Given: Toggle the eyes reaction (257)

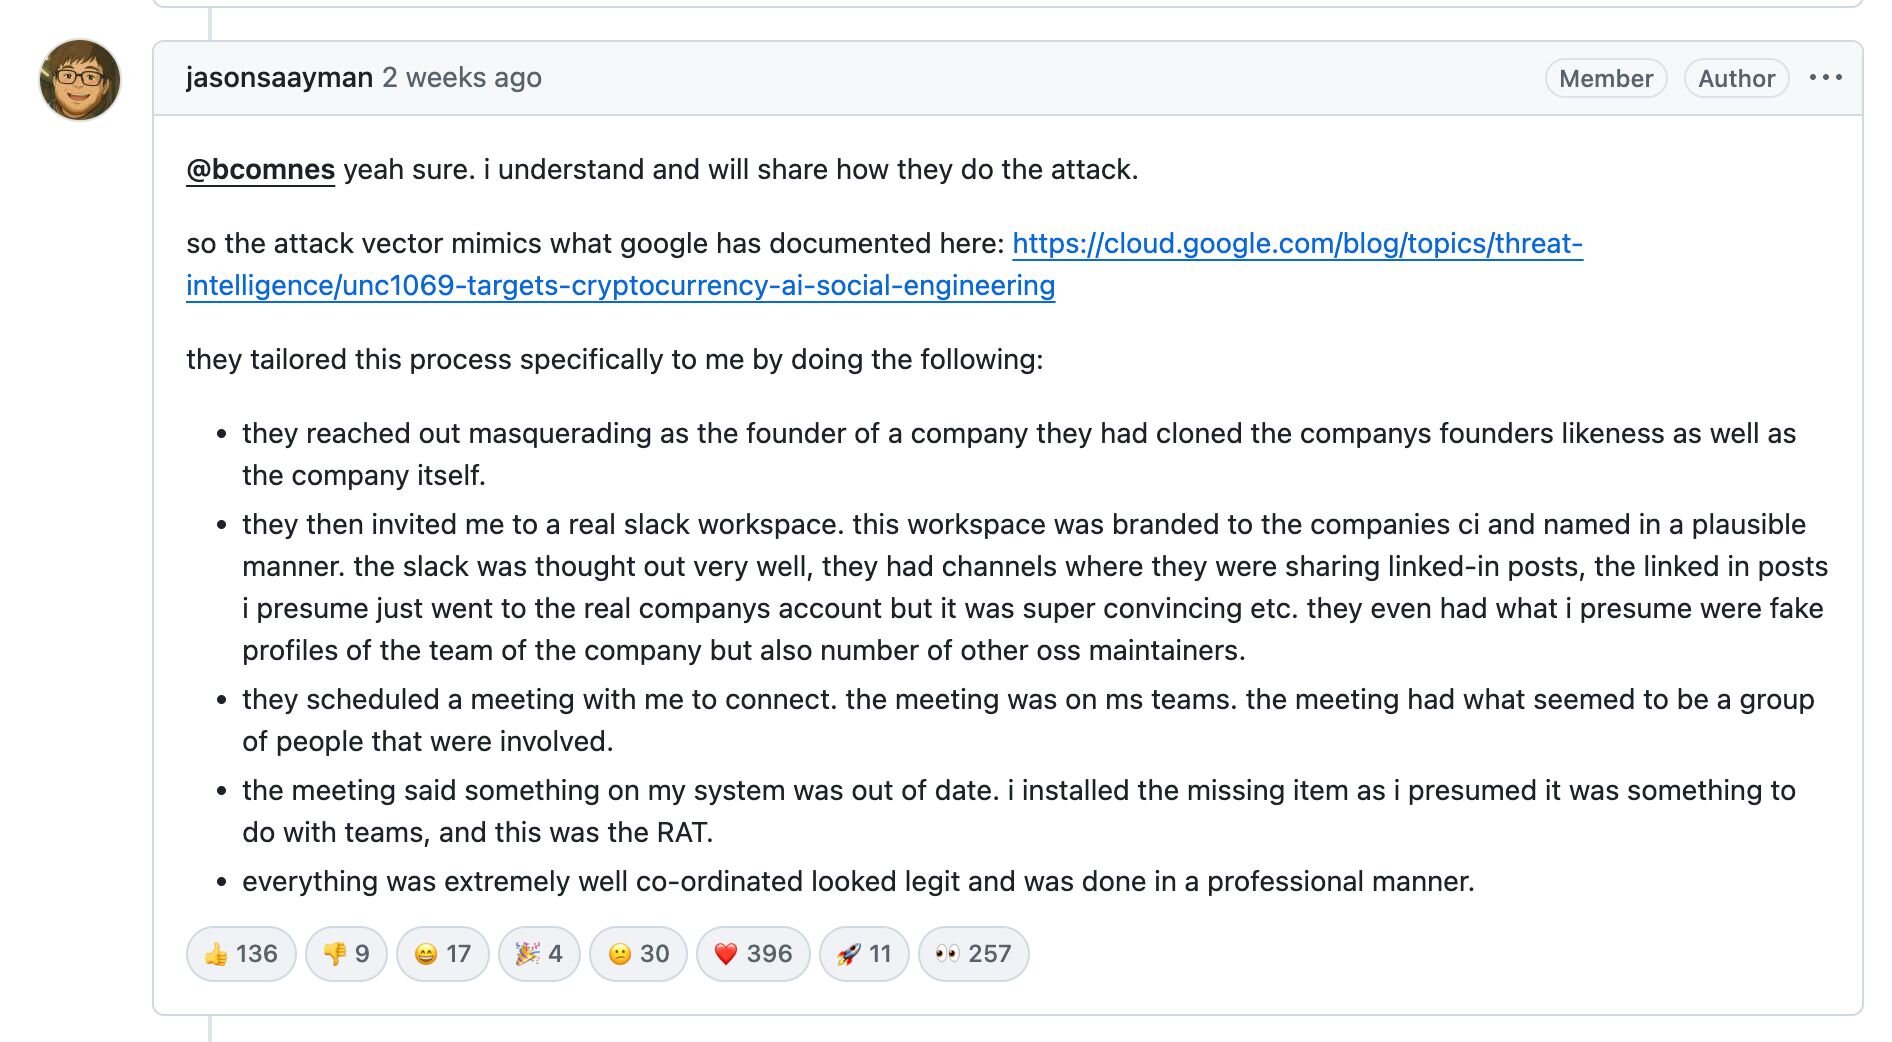Looking at the screenshot, I should click(973, 954).
